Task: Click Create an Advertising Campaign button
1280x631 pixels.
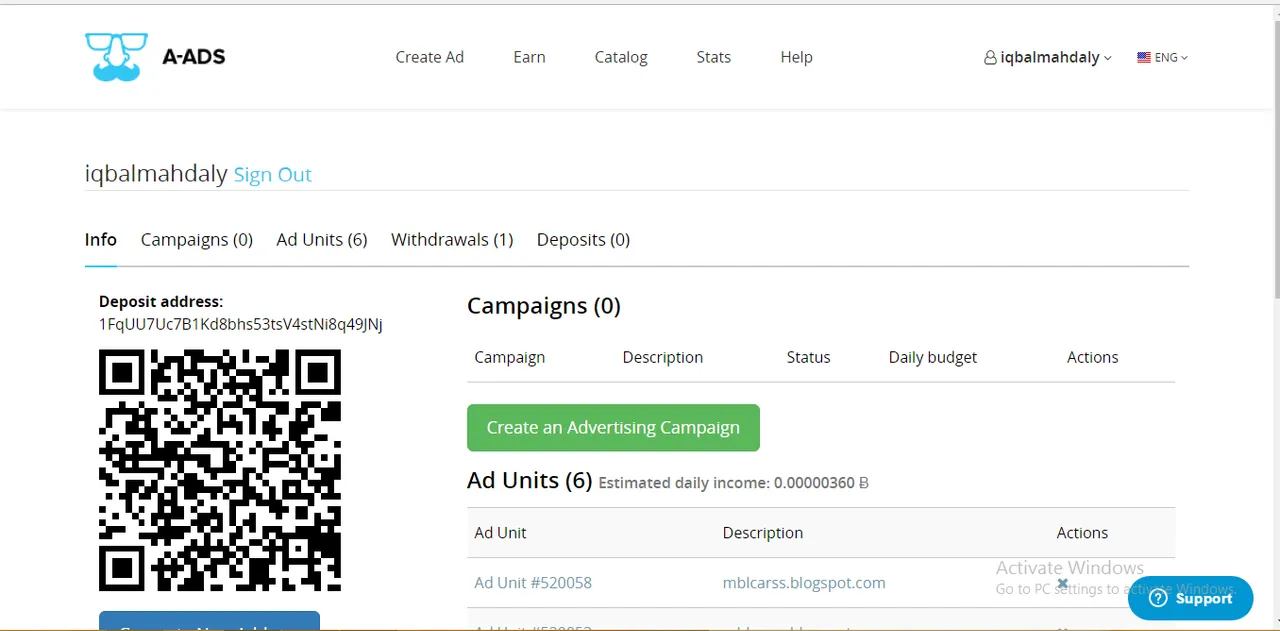Action: (x=613, y=427)
